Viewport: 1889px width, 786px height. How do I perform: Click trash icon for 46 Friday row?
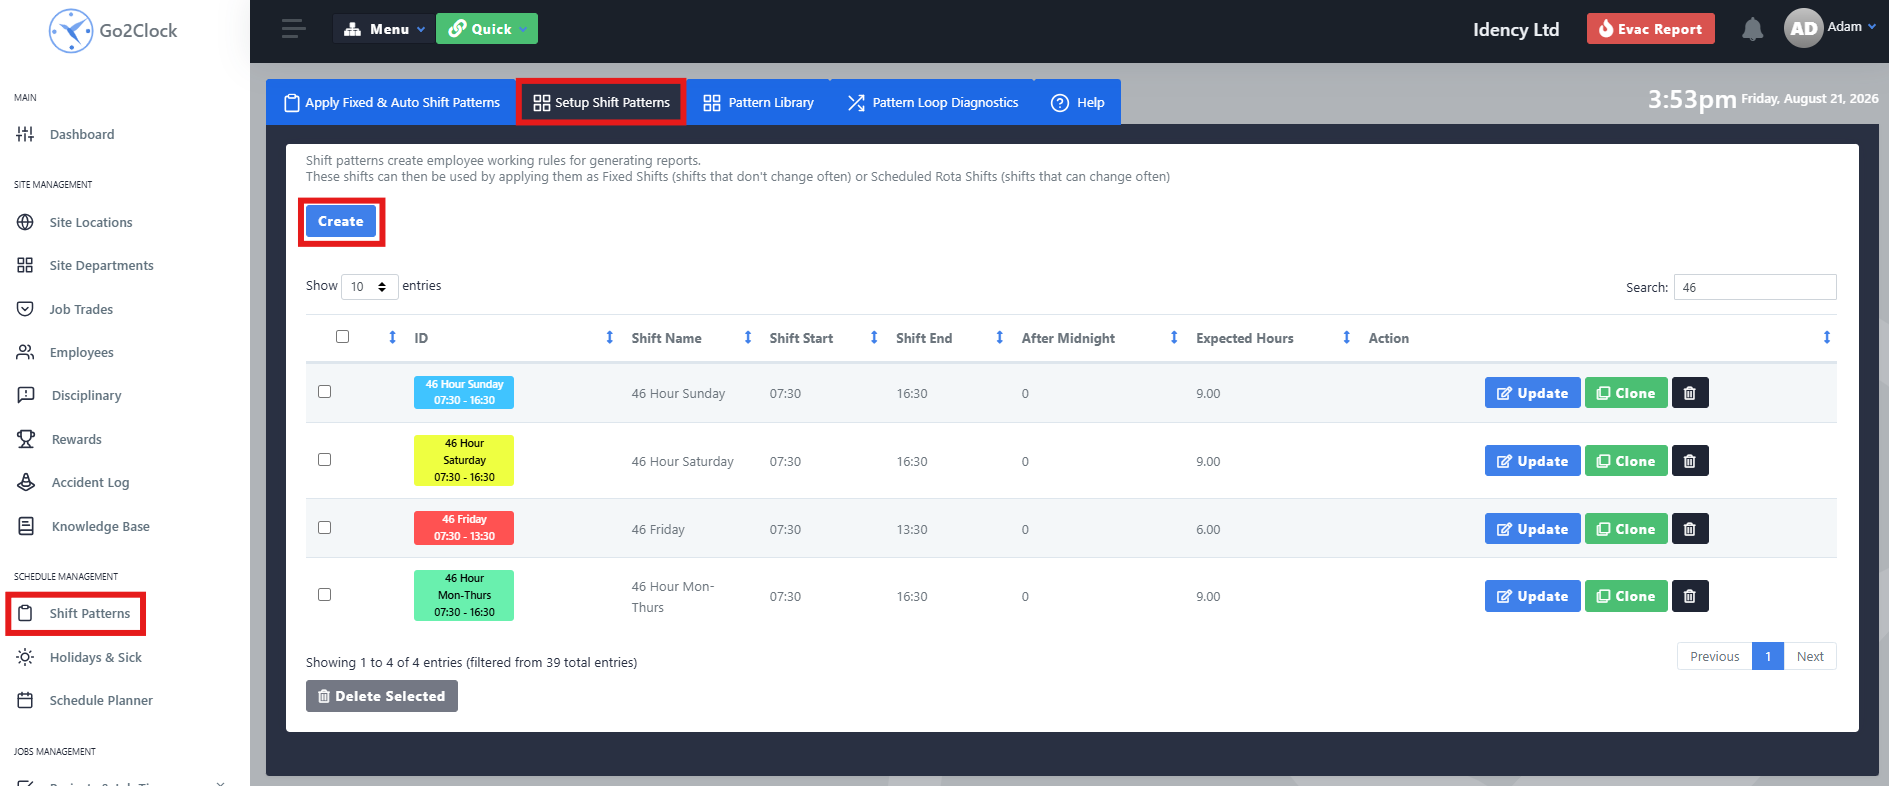(x=1690, y=529)
